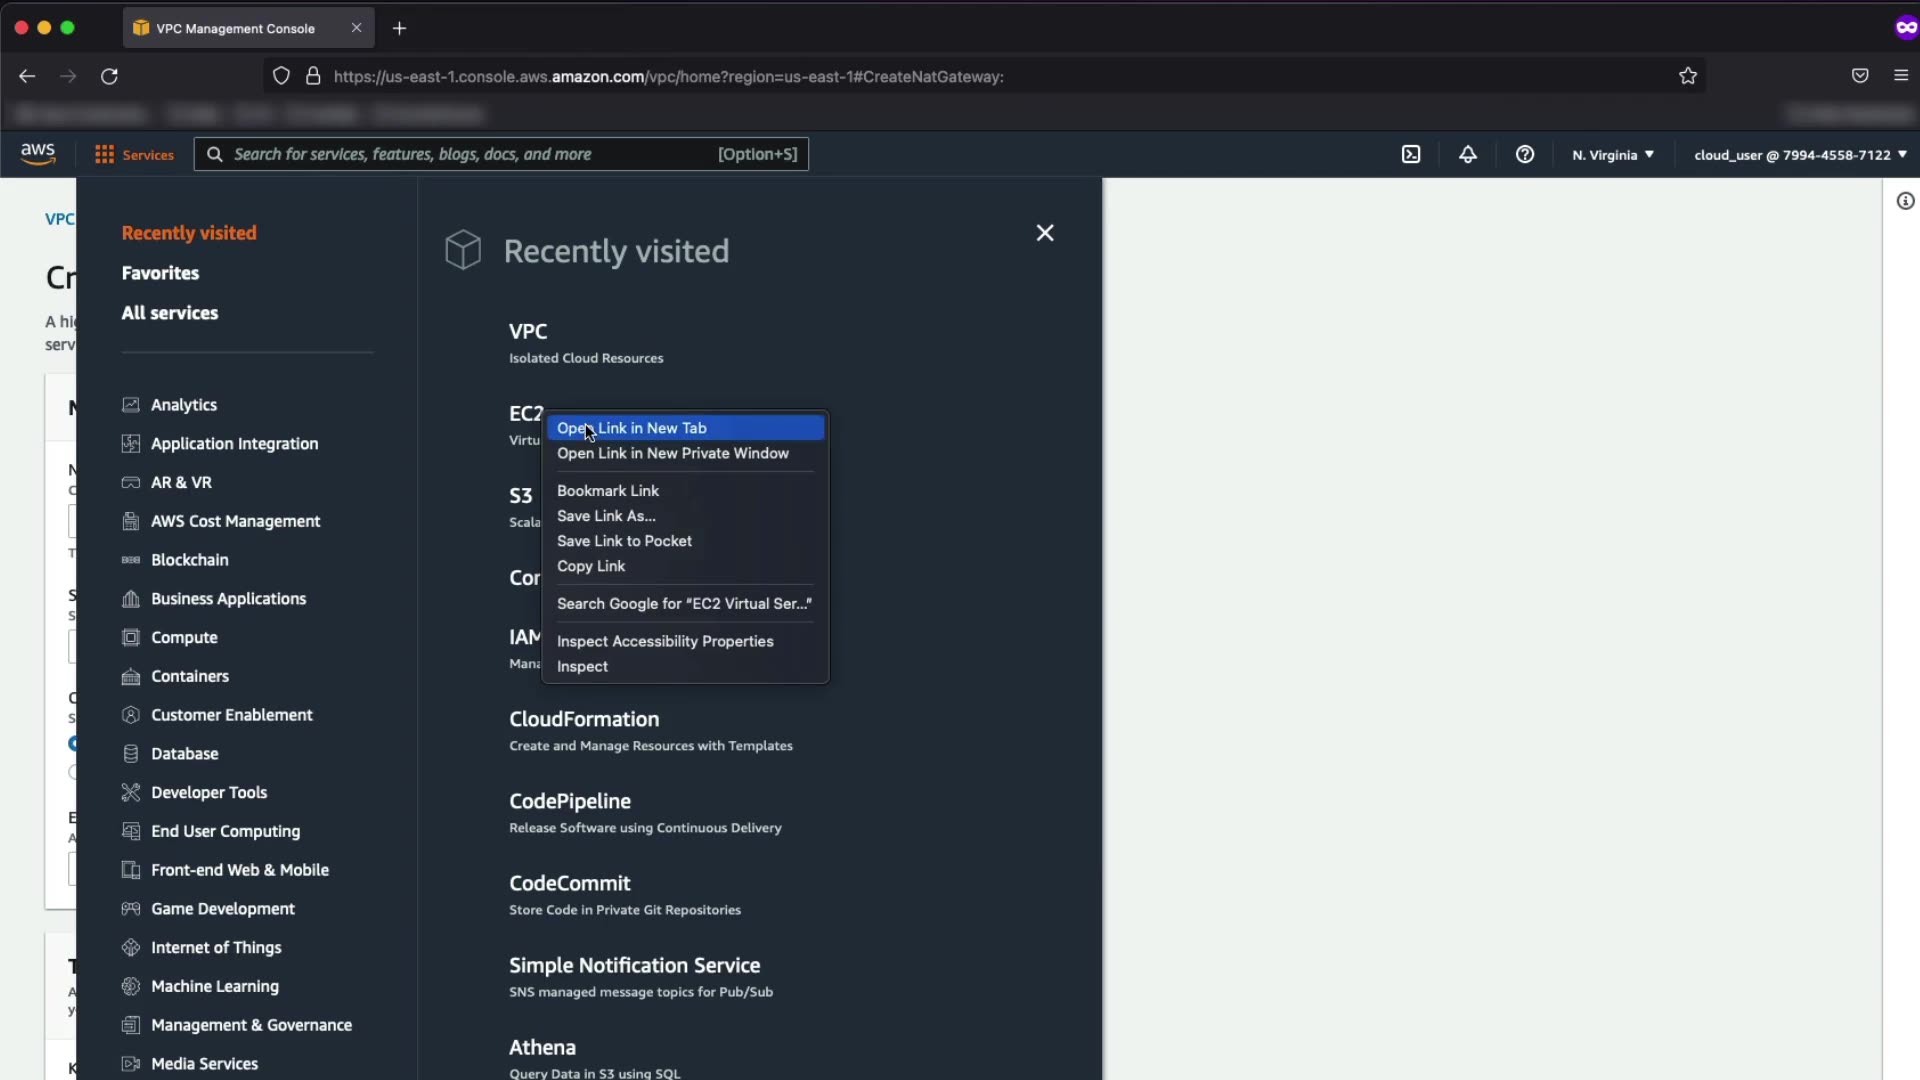Click the Services grid icon

point(104,155)
